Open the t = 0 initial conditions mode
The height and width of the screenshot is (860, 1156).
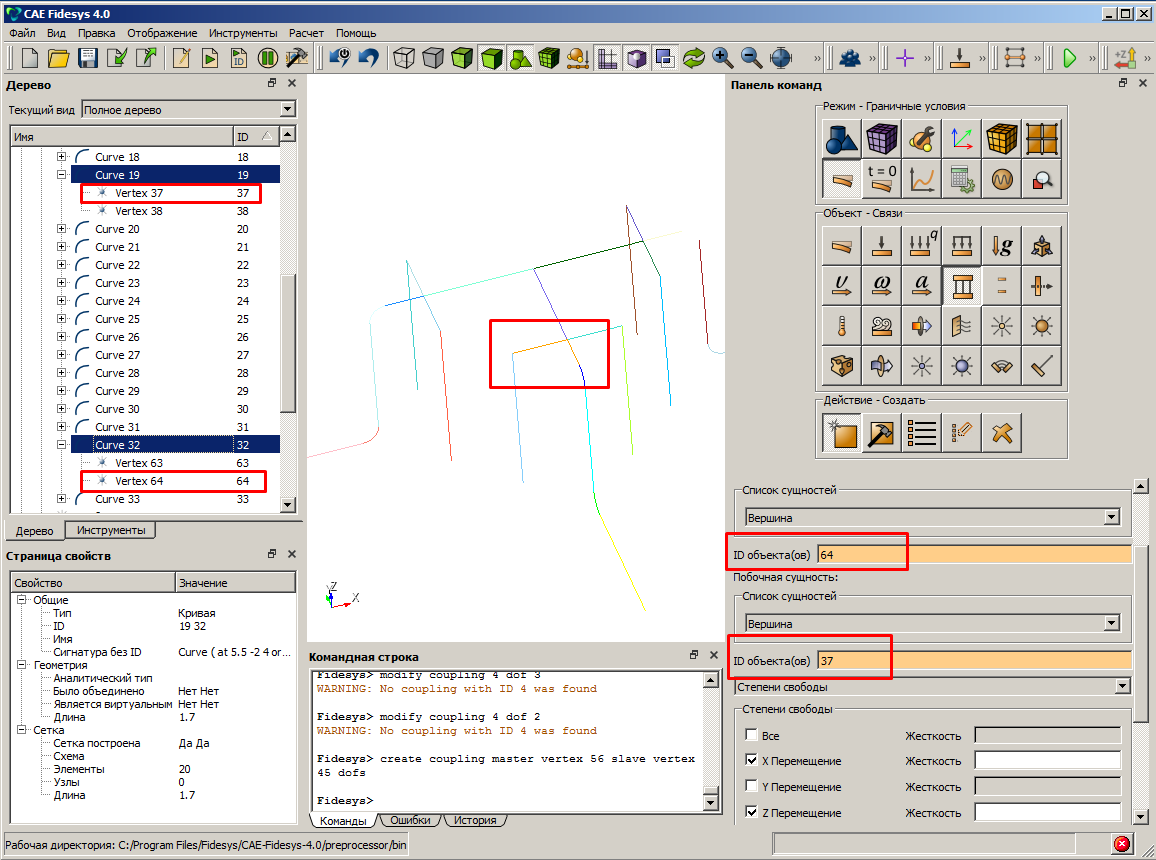tap(882, 178)
